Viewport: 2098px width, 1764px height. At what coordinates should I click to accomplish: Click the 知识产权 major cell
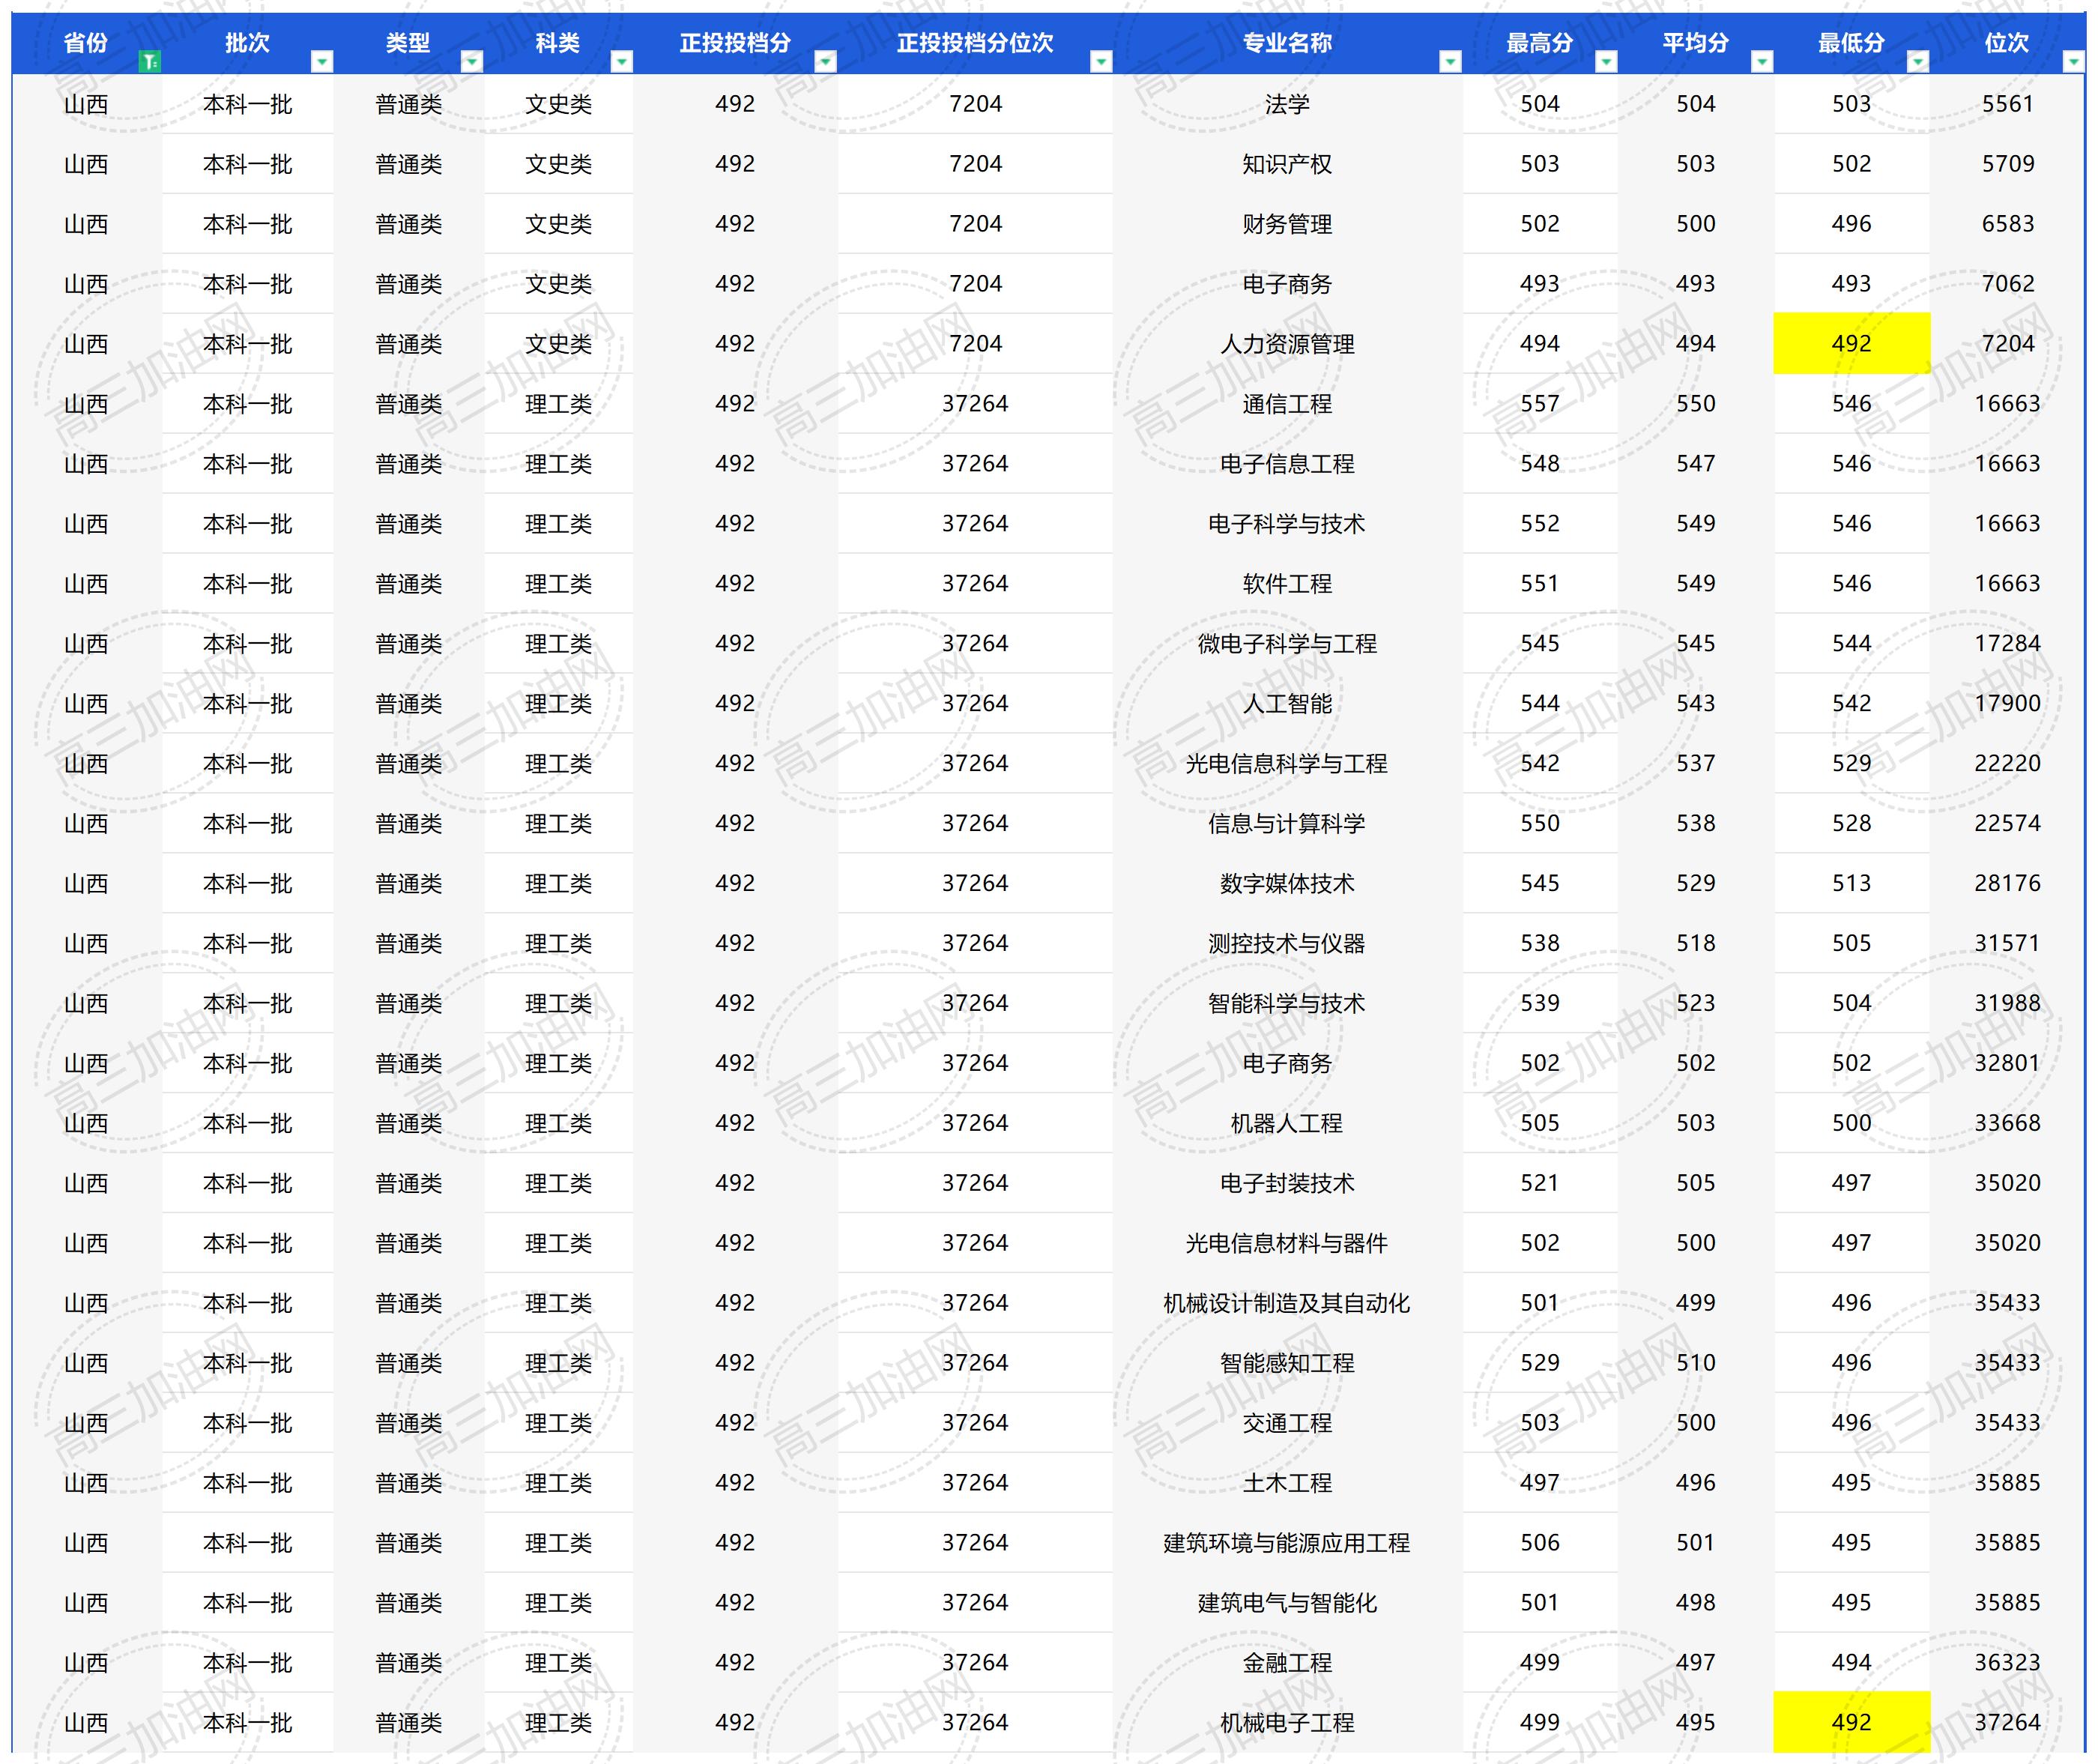(1287, 164)
